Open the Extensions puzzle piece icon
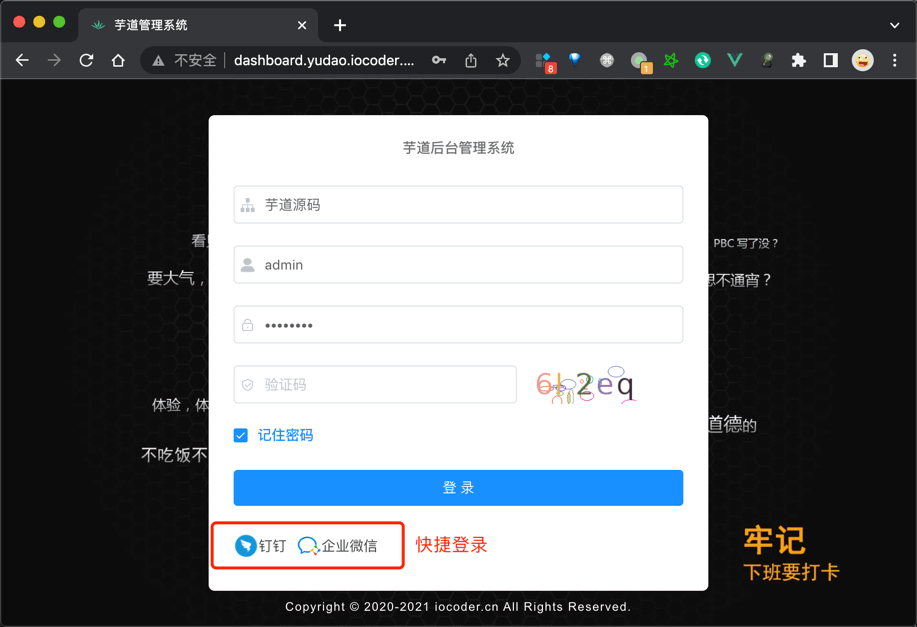The width and height of the screenshot is (917, 627). point(798,60)
